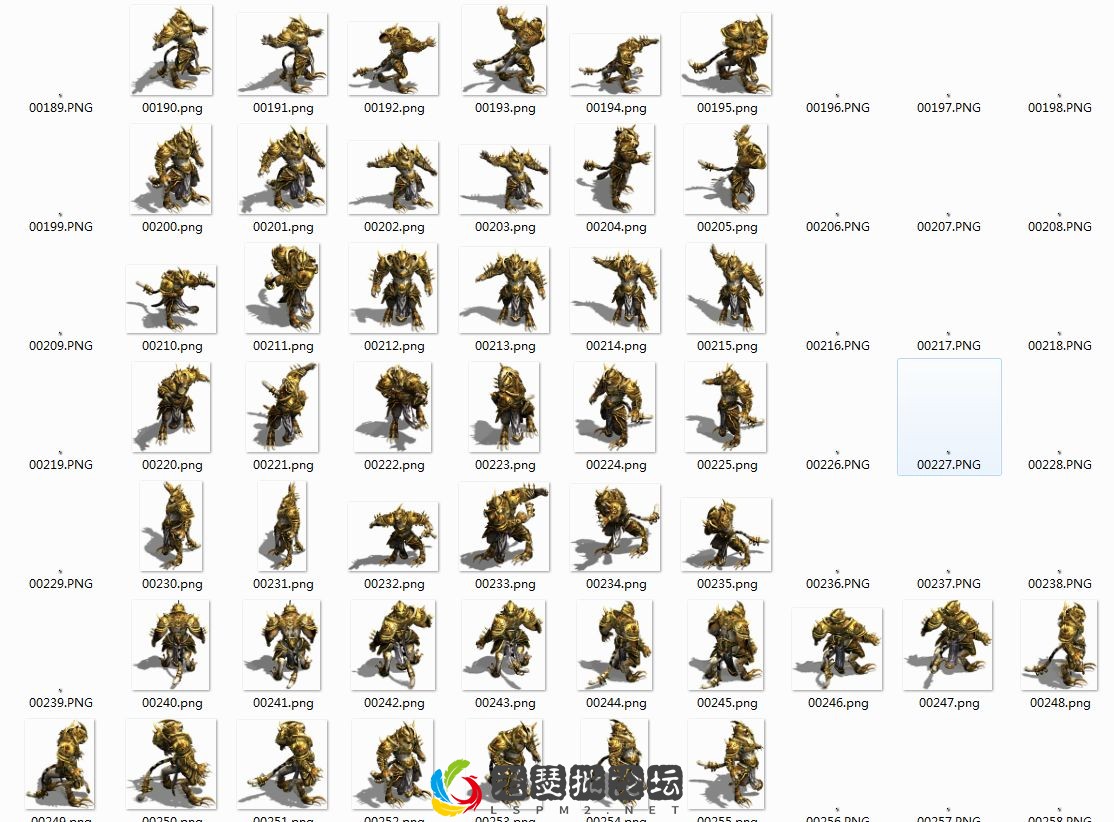The height and width of the screenshot is (822, 1114).
Task: Select the 00205.png thumbnail
Action: pyautogui.click(x=726, y=169)
